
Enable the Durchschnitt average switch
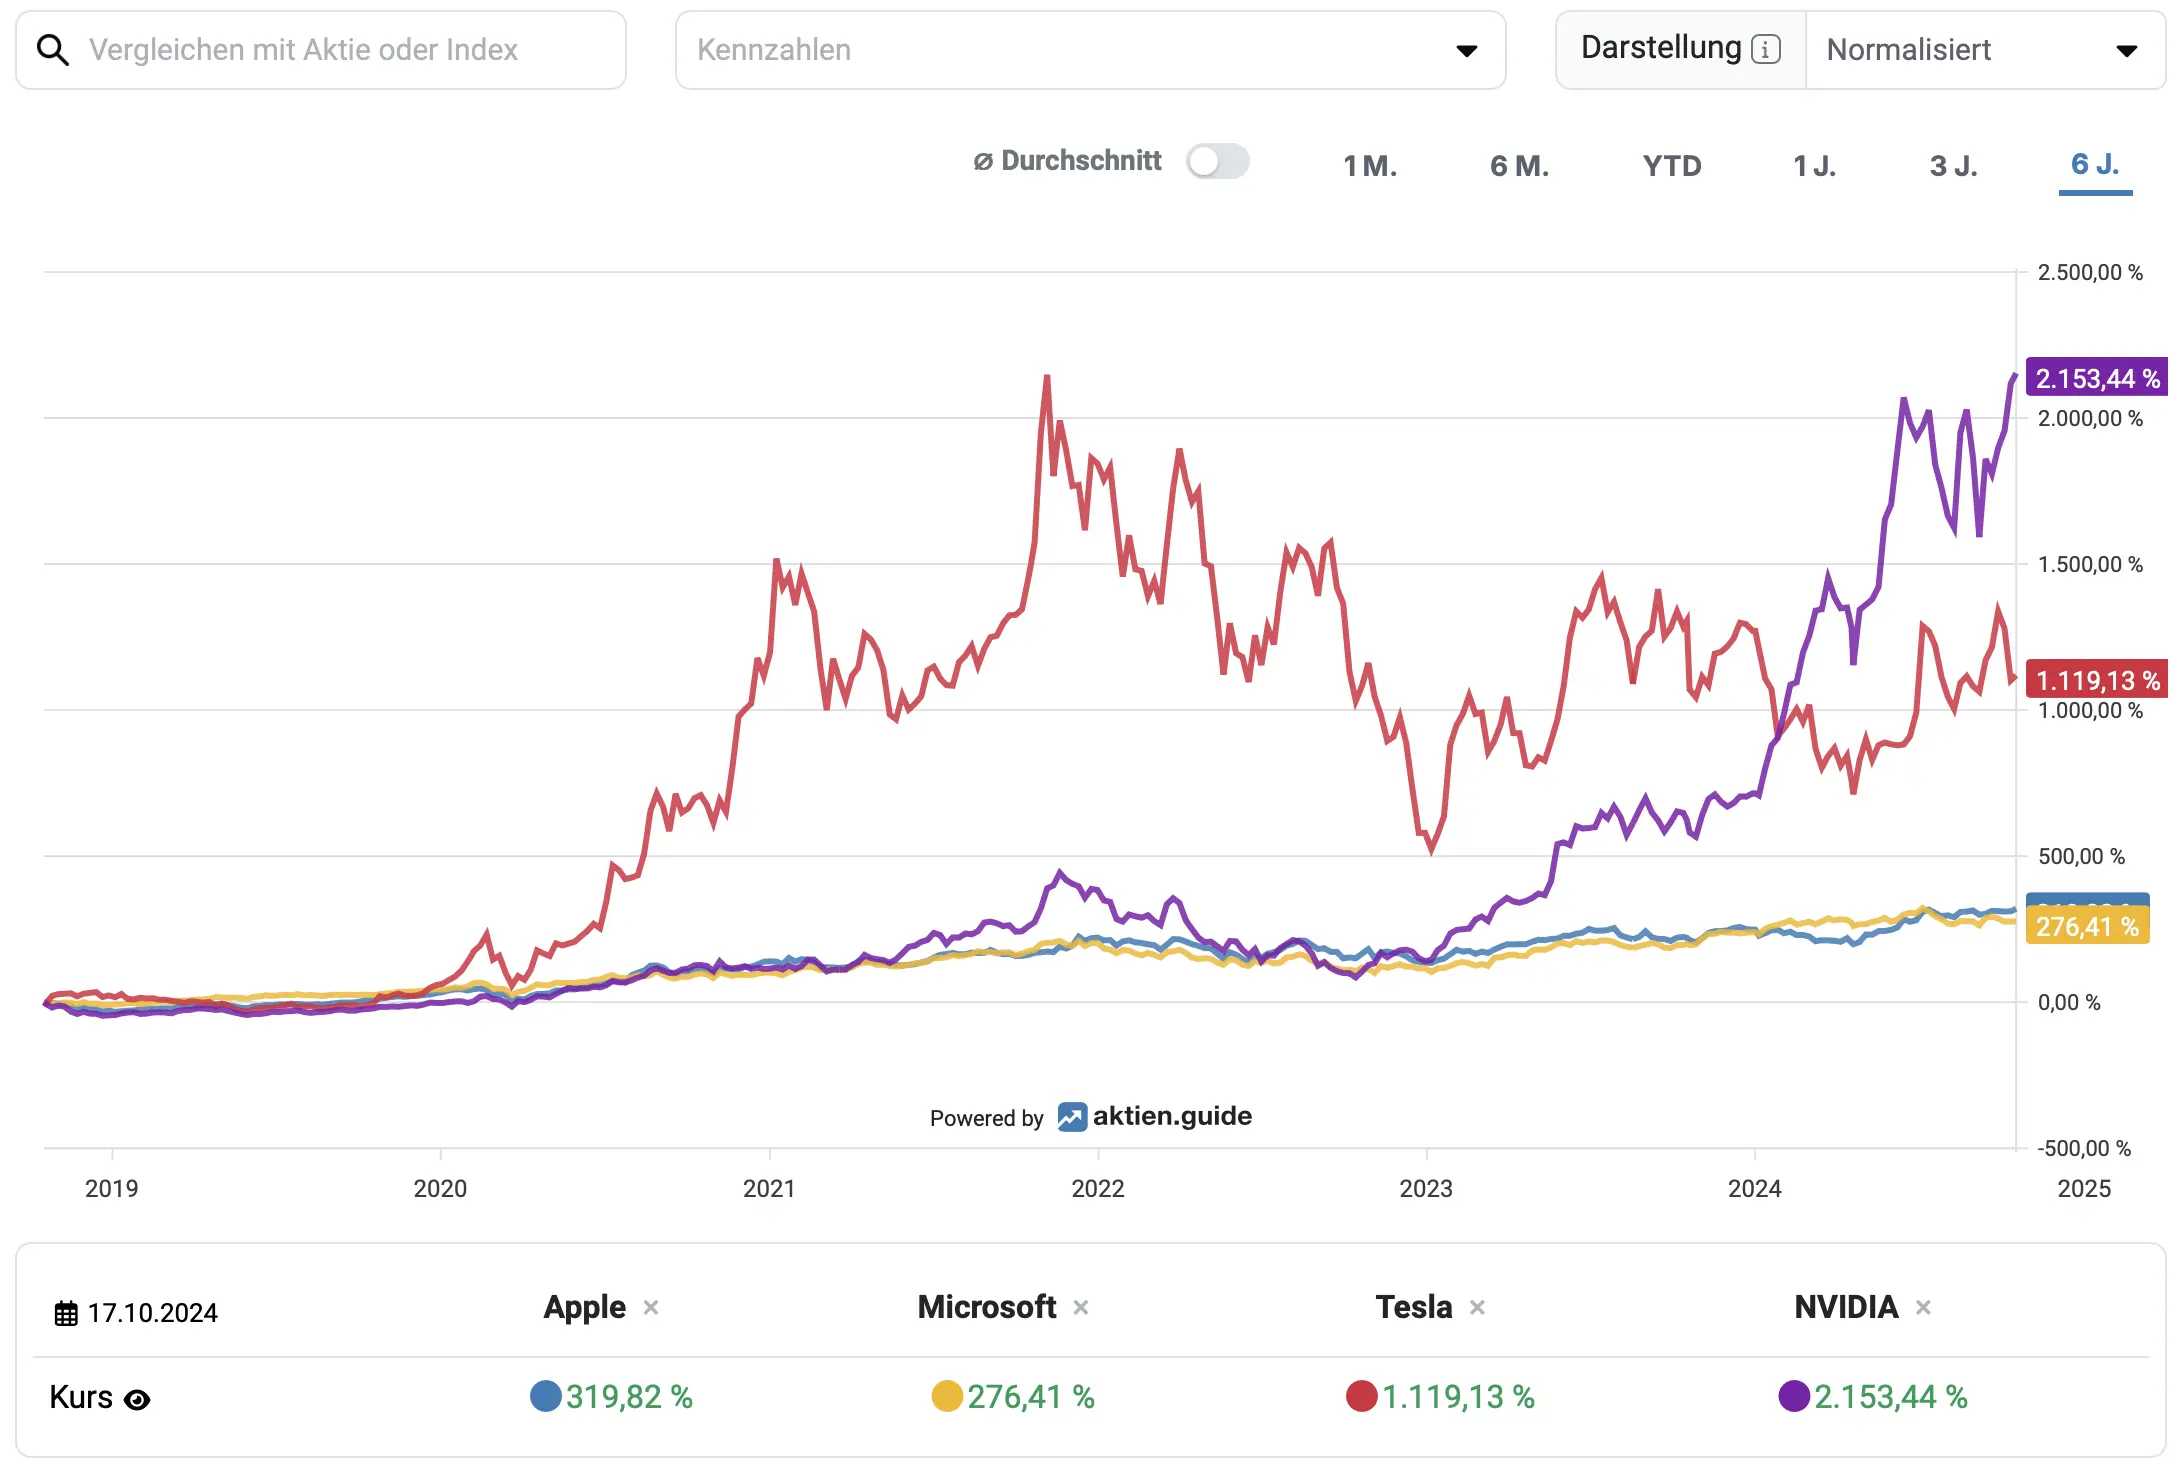tap(1217, 161)
